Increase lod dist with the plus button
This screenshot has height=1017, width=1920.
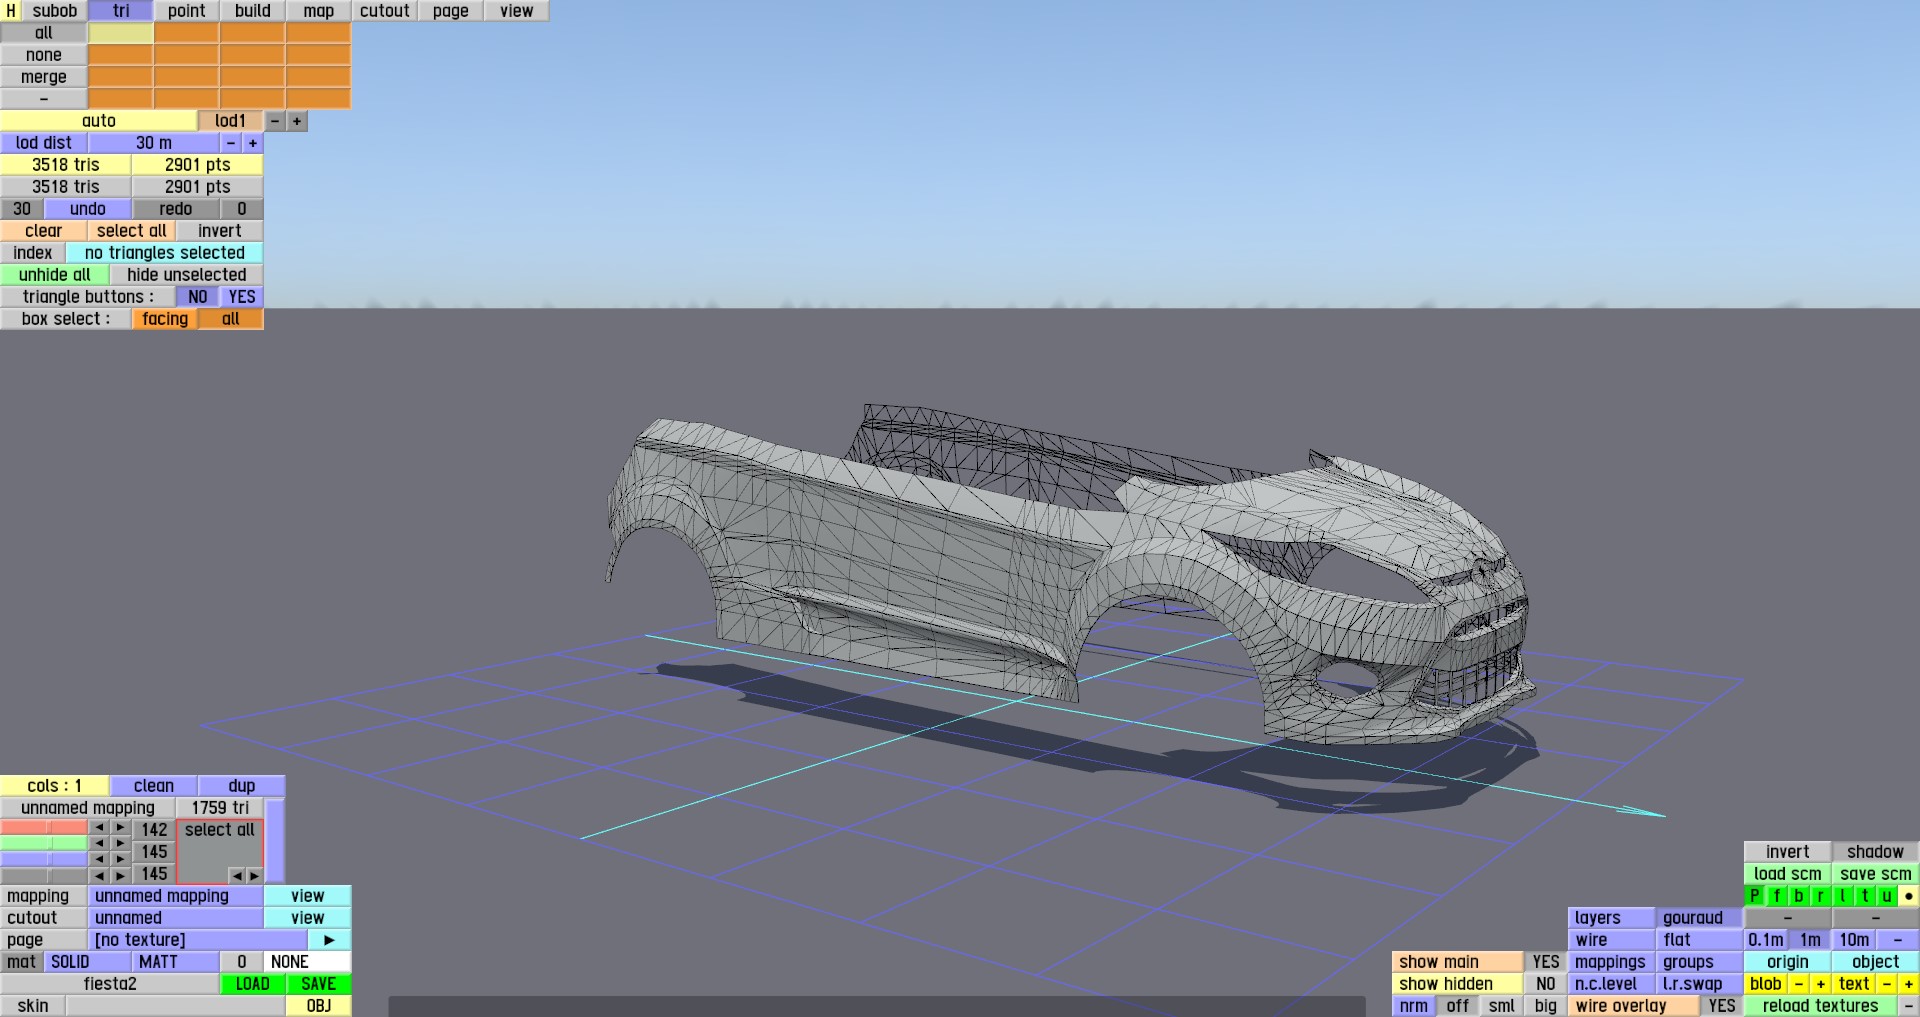click(253, 143)
